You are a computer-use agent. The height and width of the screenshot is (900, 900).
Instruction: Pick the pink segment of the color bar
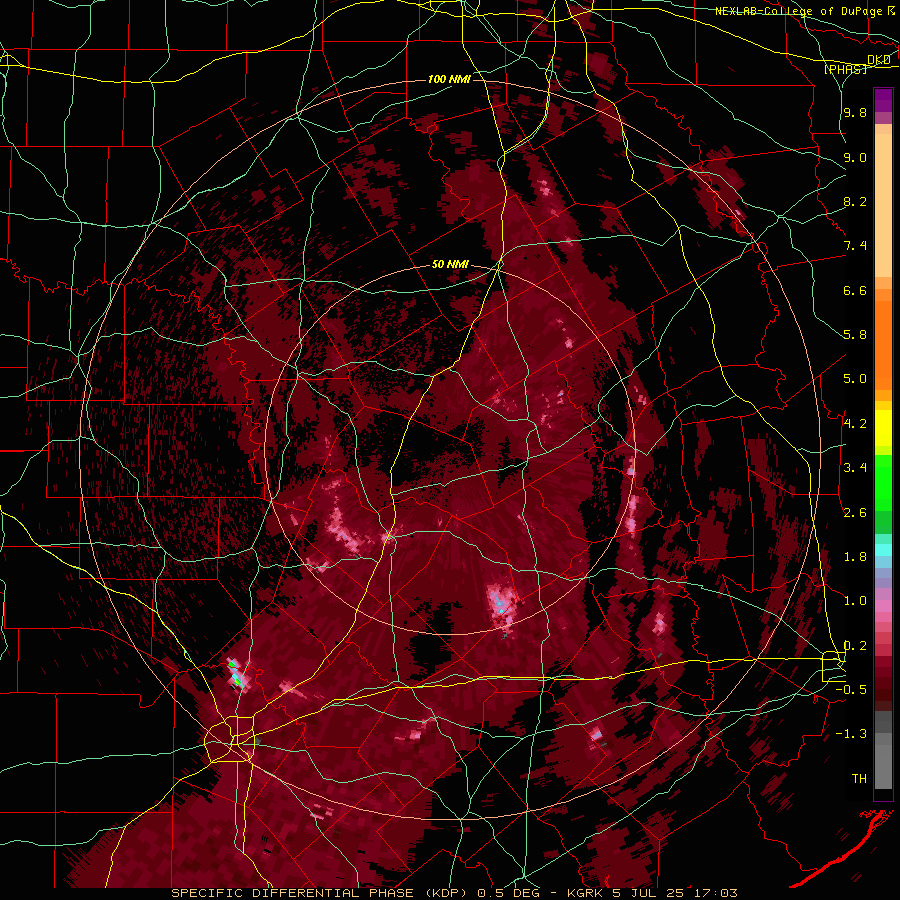883,606
